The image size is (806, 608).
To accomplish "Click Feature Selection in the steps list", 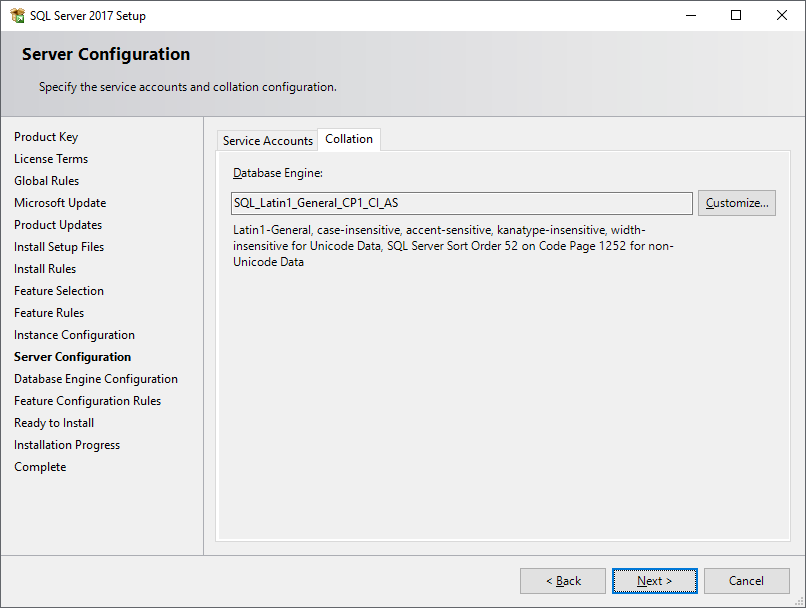I will pyautogui.click(x=59, y=291).
